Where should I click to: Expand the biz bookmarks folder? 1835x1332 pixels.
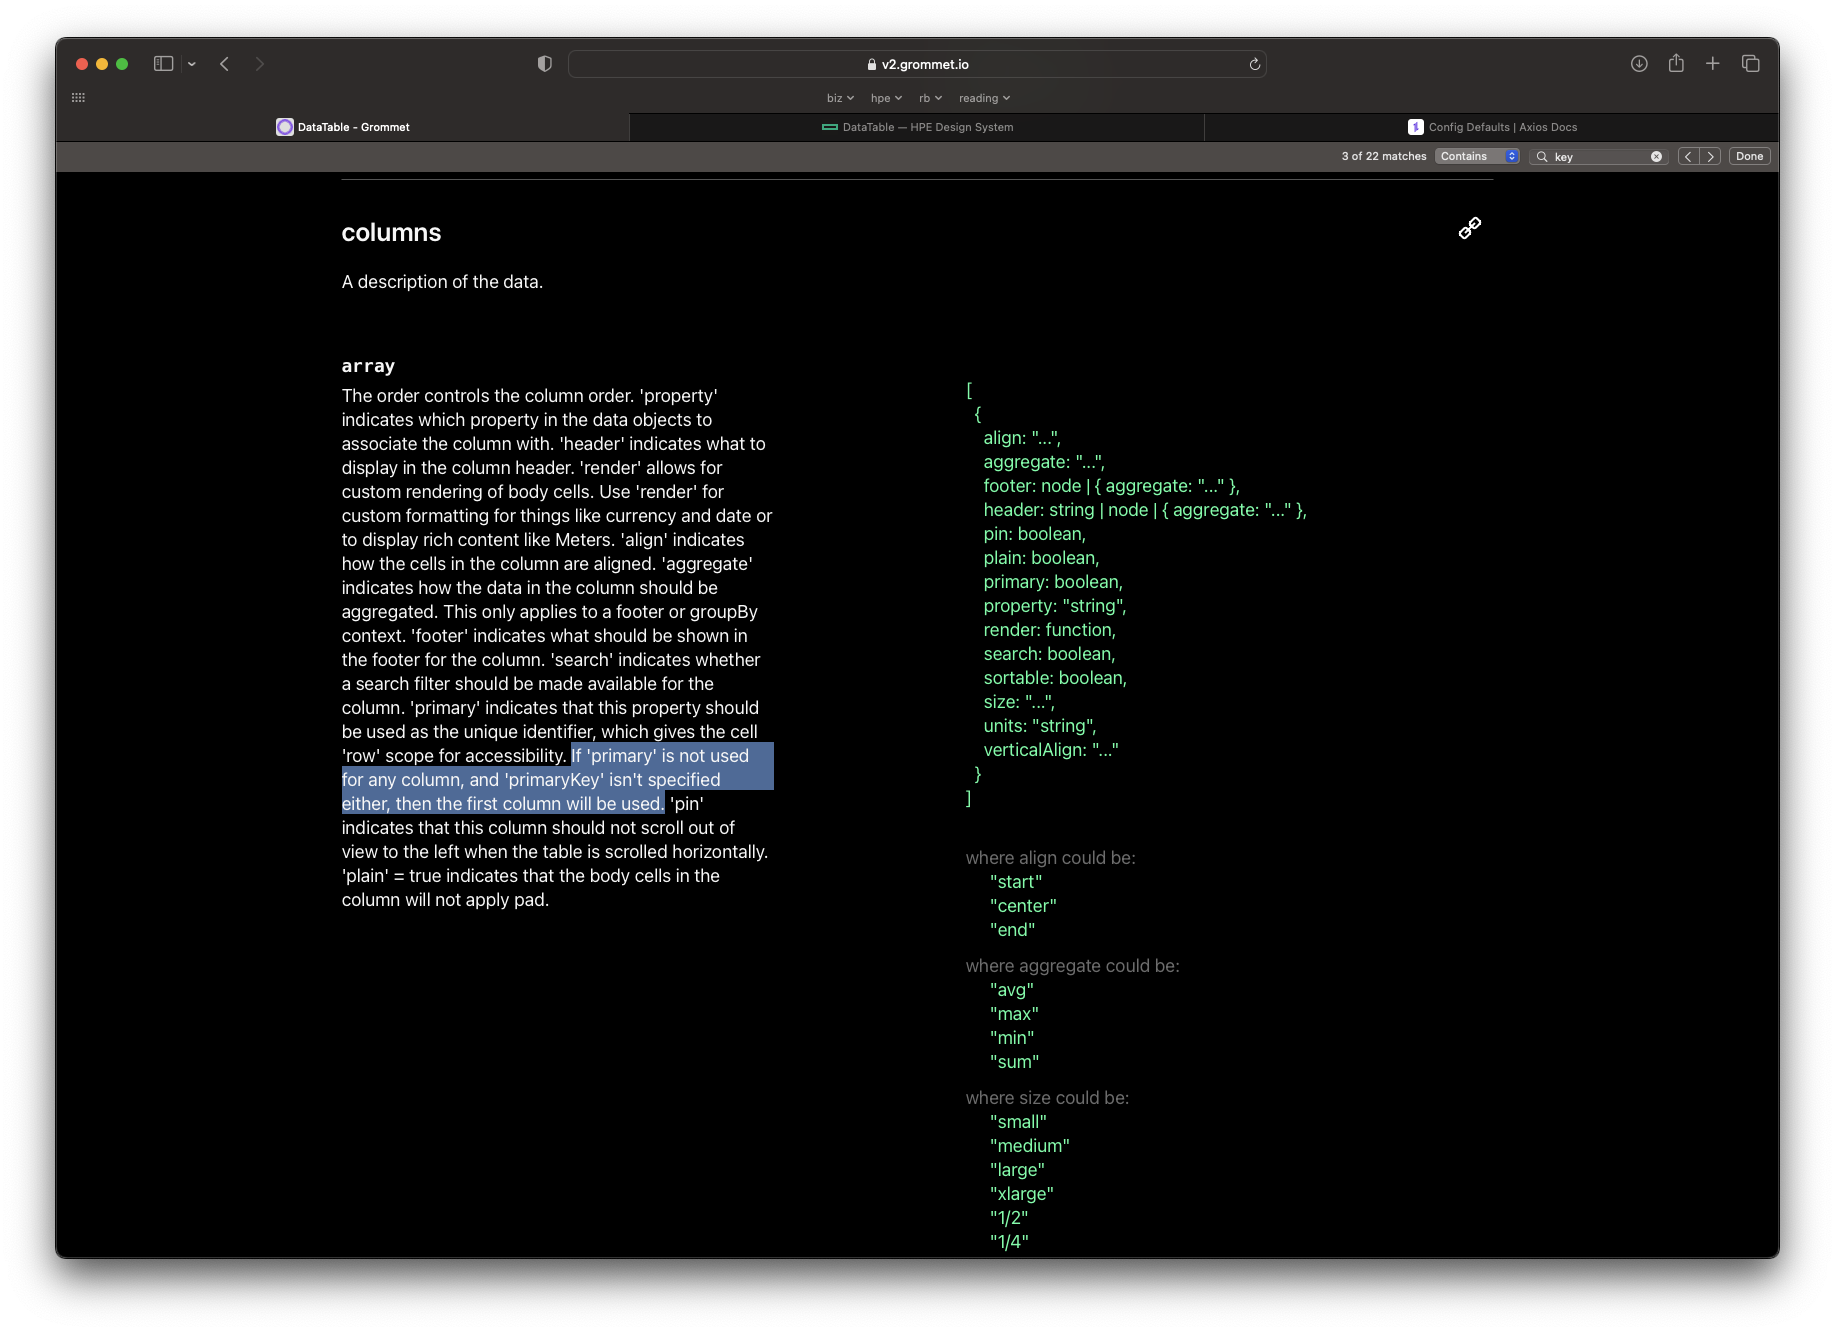click(839, 97)
